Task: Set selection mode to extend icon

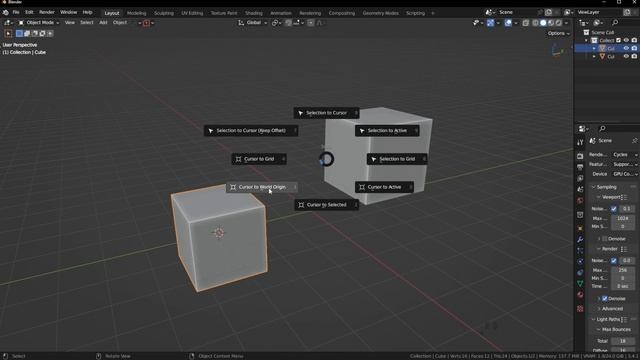Action: point(27,33)
